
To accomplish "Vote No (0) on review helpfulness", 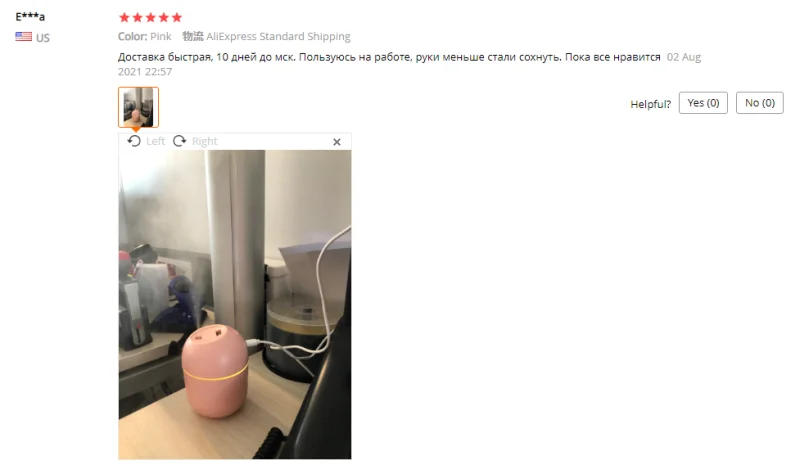I will point(760,103).
